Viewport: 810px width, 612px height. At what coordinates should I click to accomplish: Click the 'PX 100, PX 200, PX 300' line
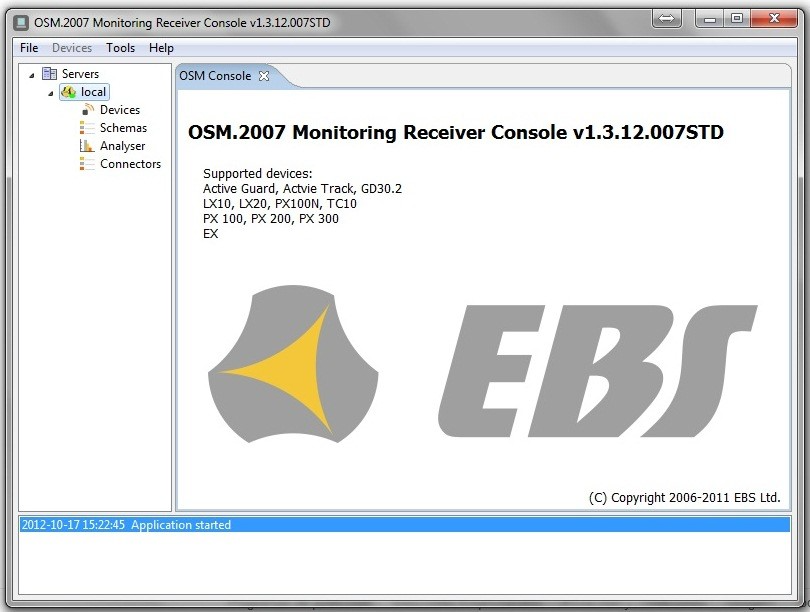pyautogui.click(x=271, y=218)
